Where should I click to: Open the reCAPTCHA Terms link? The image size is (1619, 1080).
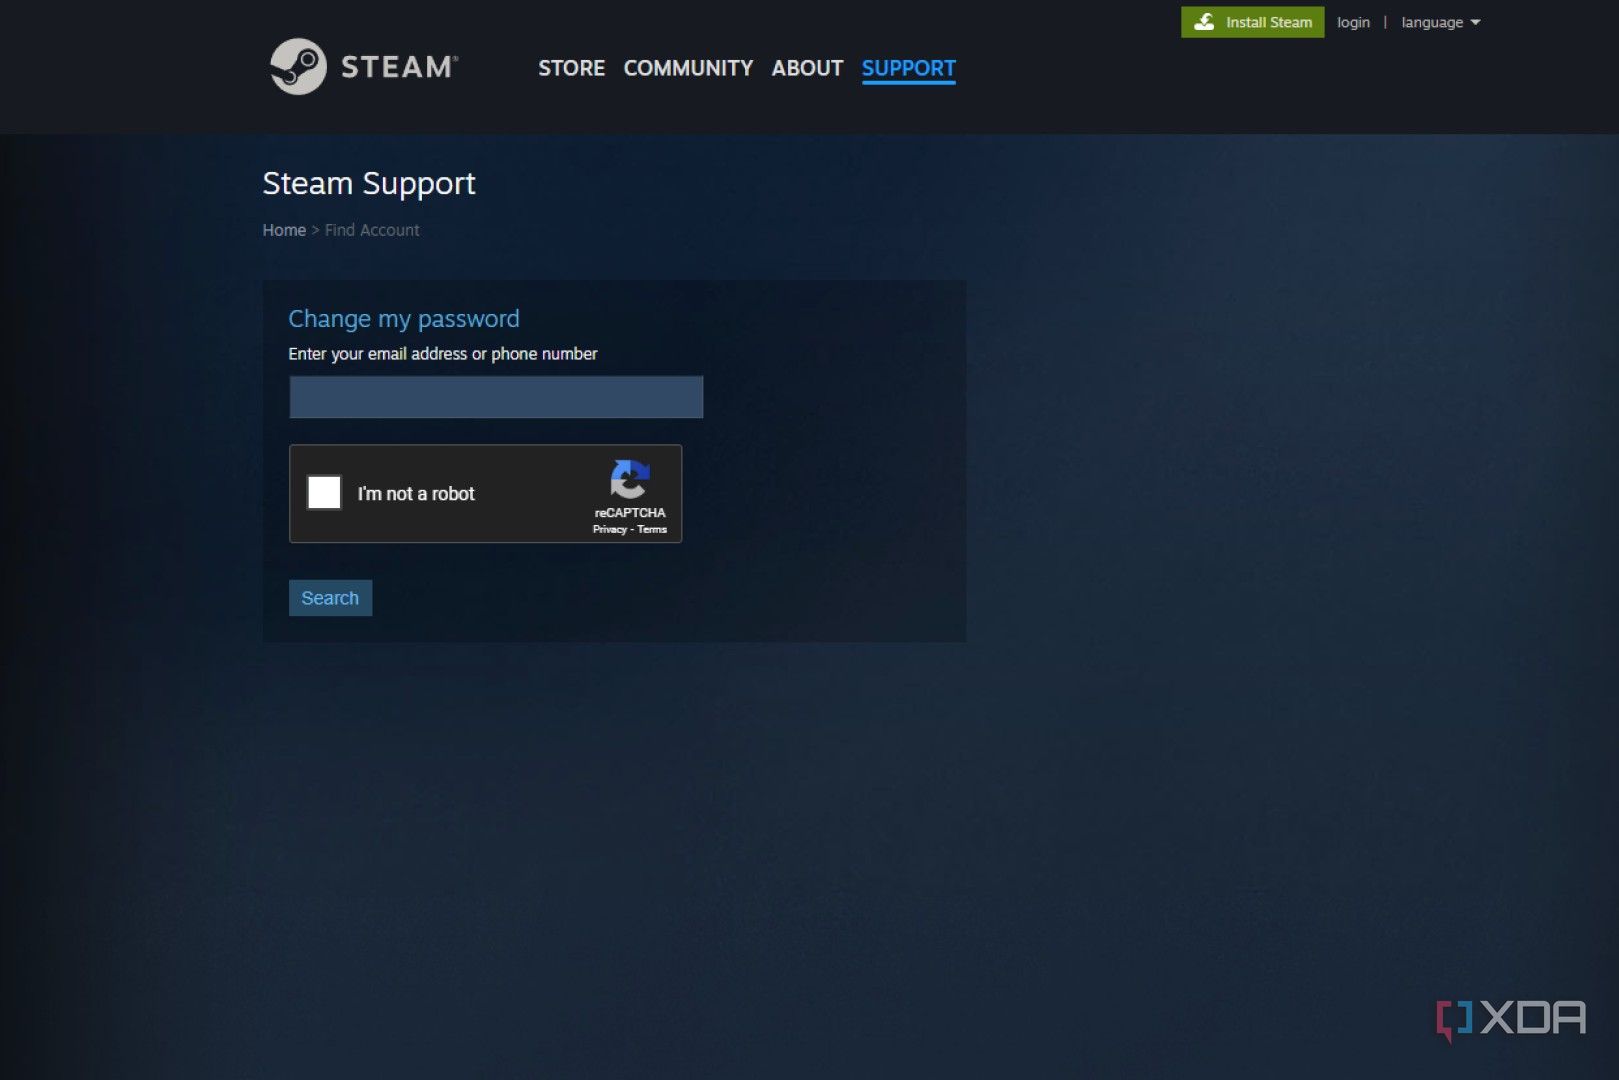(x=652, y=529)
